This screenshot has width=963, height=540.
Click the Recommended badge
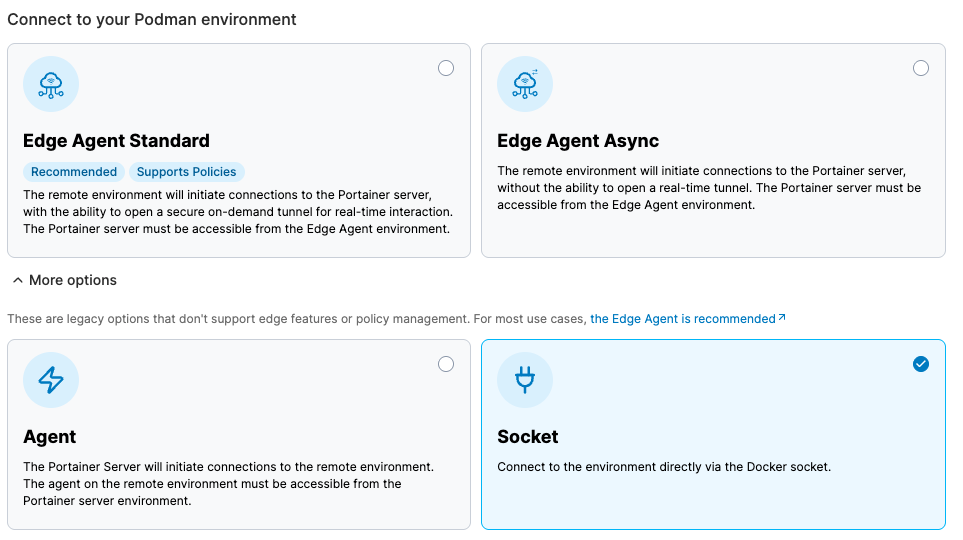click(74, 172)
